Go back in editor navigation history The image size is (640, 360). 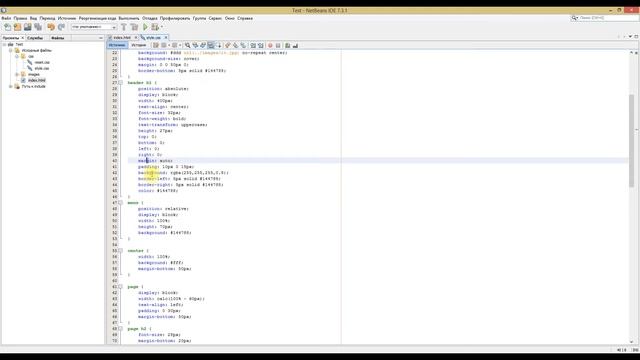point(164,45)
